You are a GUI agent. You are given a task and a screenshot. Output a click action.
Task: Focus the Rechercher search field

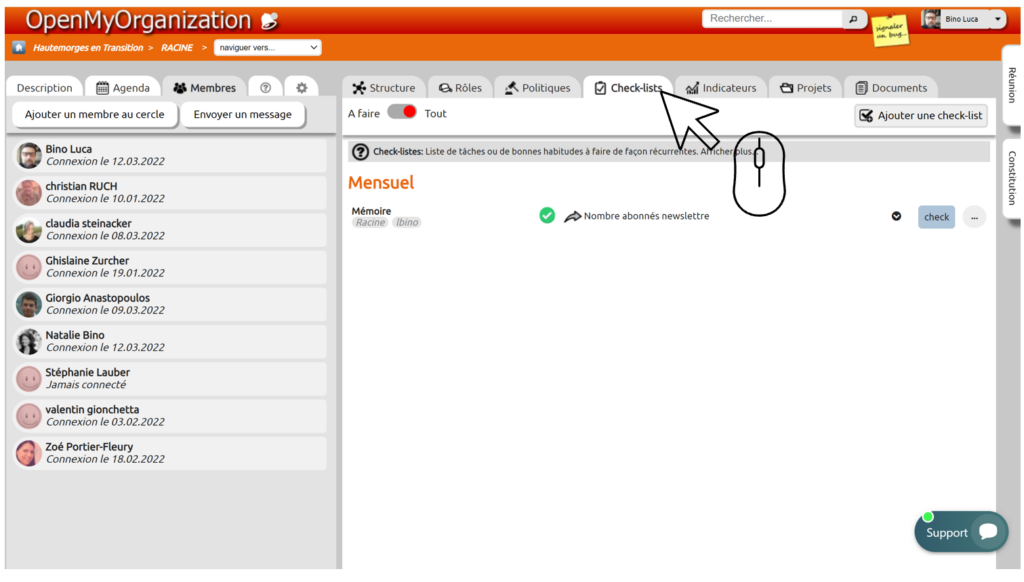772,19
